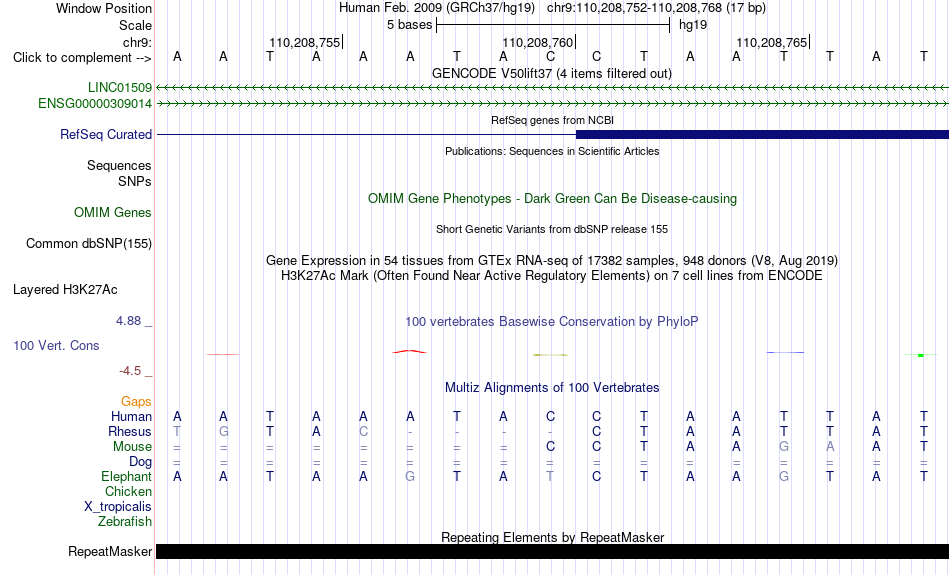
Task: Open the ENSG00000309014 gene label
Action: 95,104
